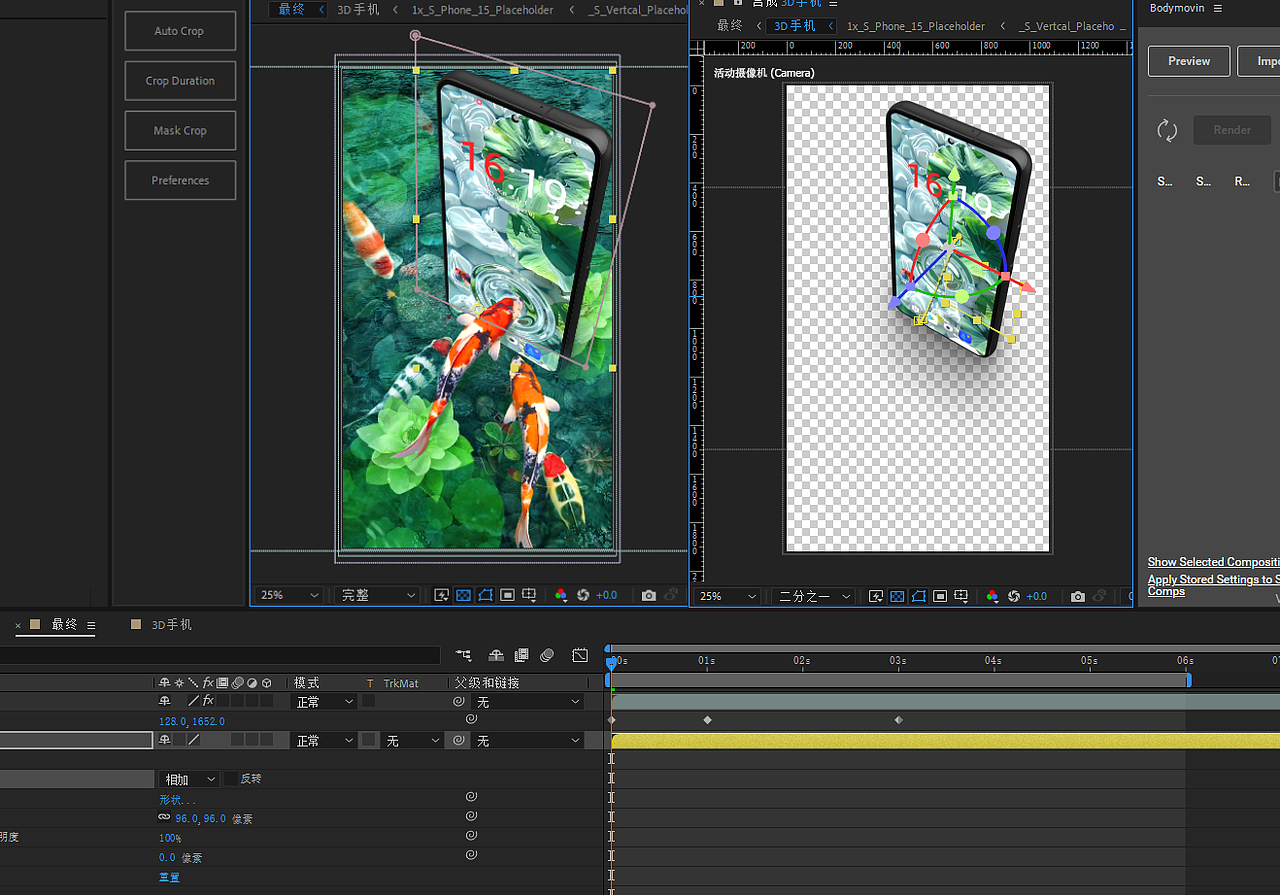This screenshot has height=895, width=1280.
Task: Enable Motion Blur icon in timeline header
Action: (x=547, y=655)
